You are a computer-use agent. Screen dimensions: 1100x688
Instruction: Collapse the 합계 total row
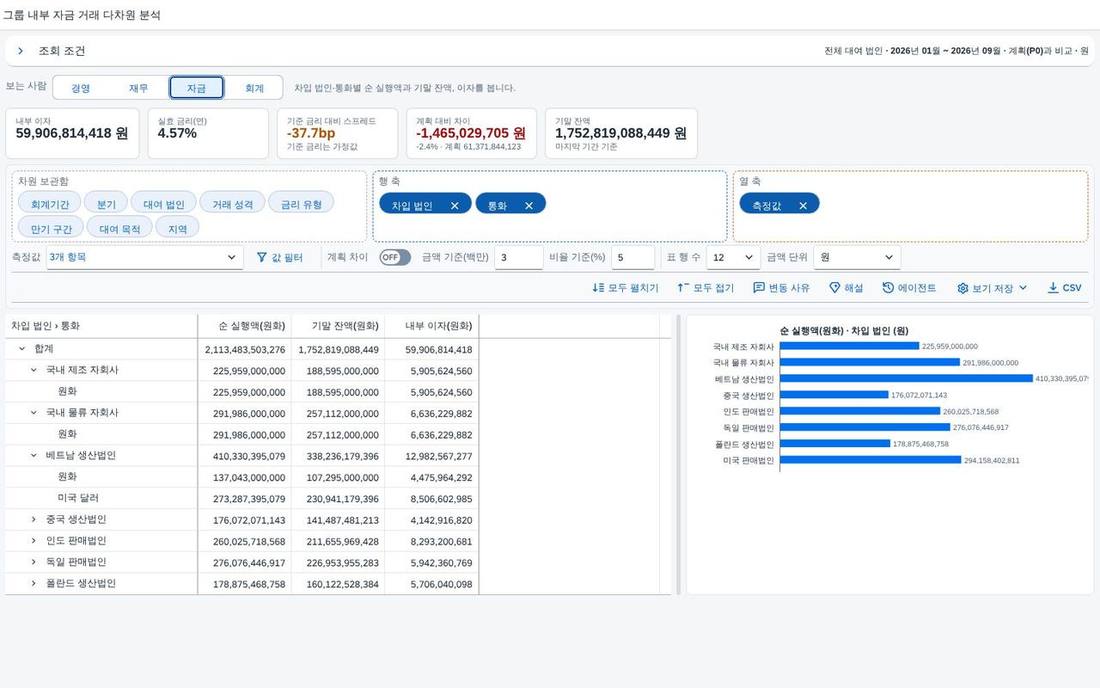tap(22, 349)
